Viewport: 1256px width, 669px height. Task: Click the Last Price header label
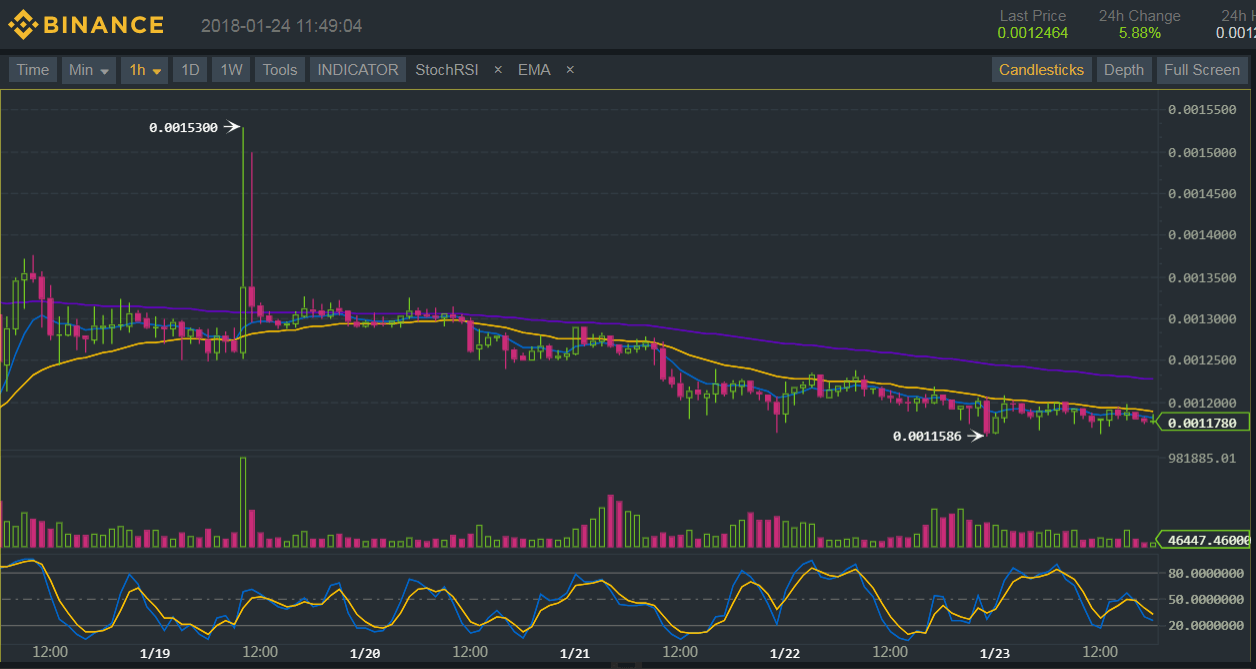(x=1033, y=16)
